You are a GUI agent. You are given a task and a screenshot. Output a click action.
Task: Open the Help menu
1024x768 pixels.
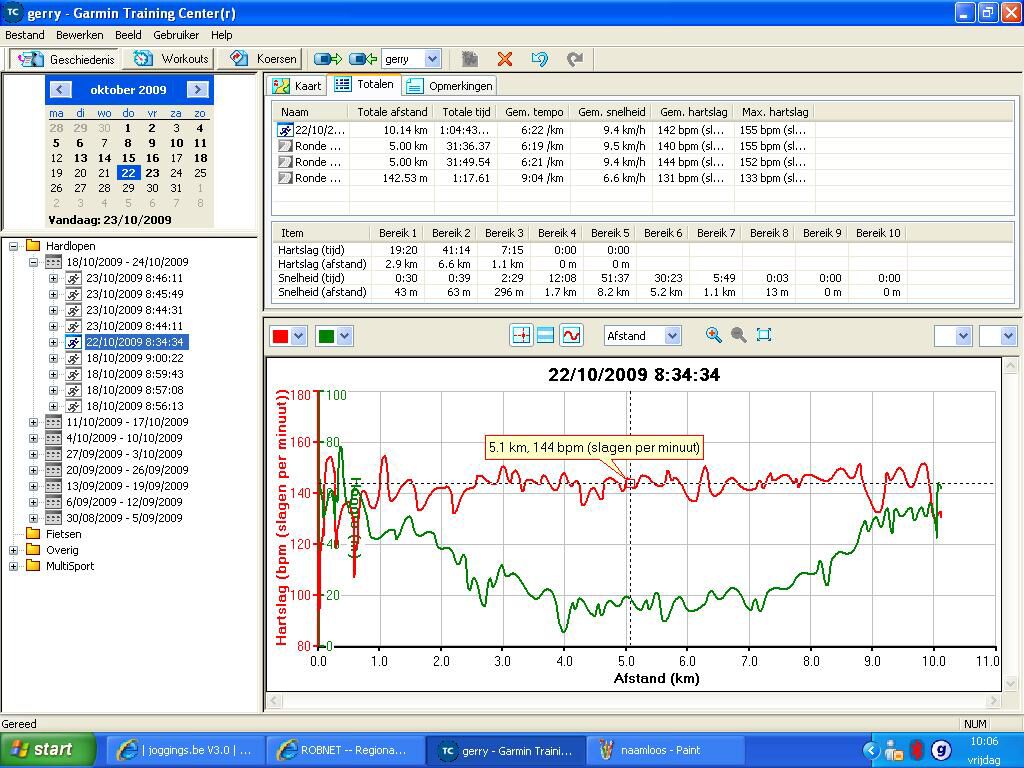pos(221,35)
